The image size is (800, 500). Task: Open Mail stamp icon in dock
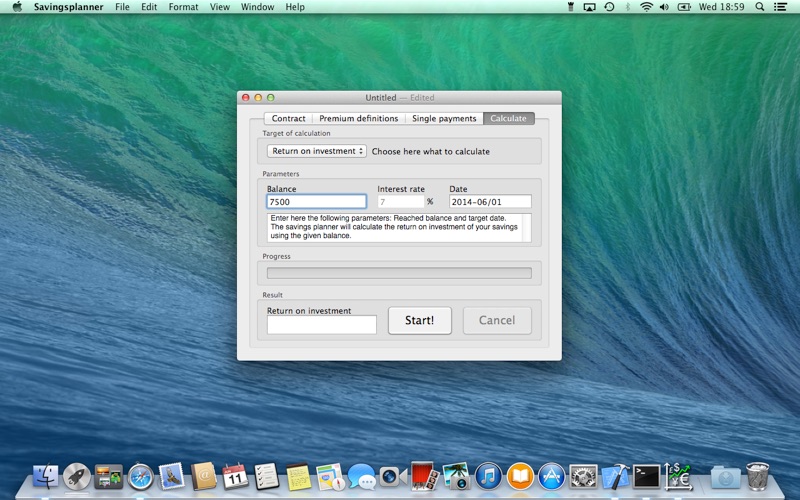coord(171,477)
